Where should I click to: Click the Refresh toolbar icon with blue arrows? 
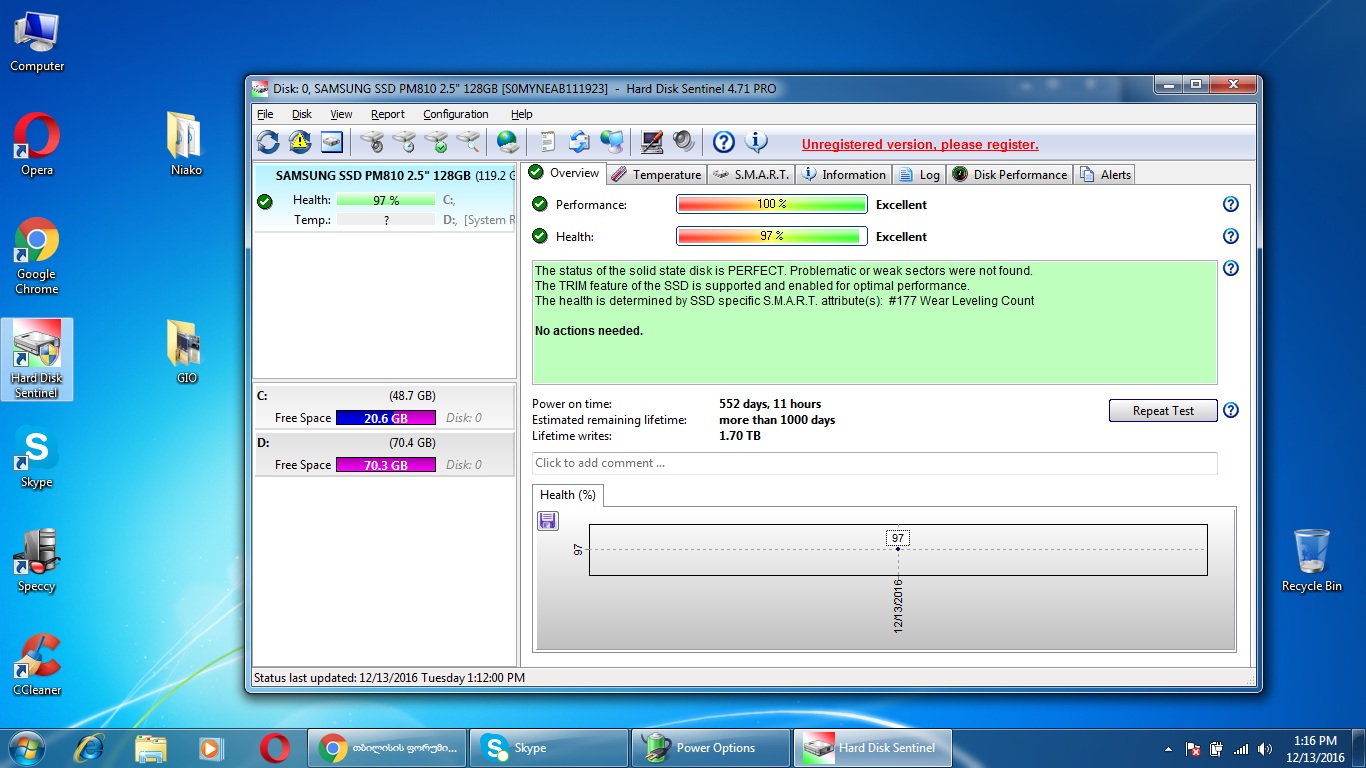(268, 142)
